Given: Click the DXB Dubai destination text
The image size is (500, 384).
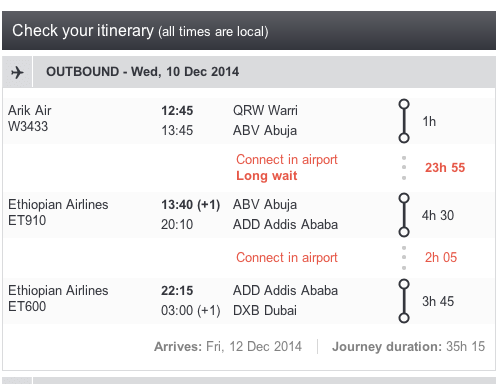Looking at the screenshot, I should click(265, 310).
